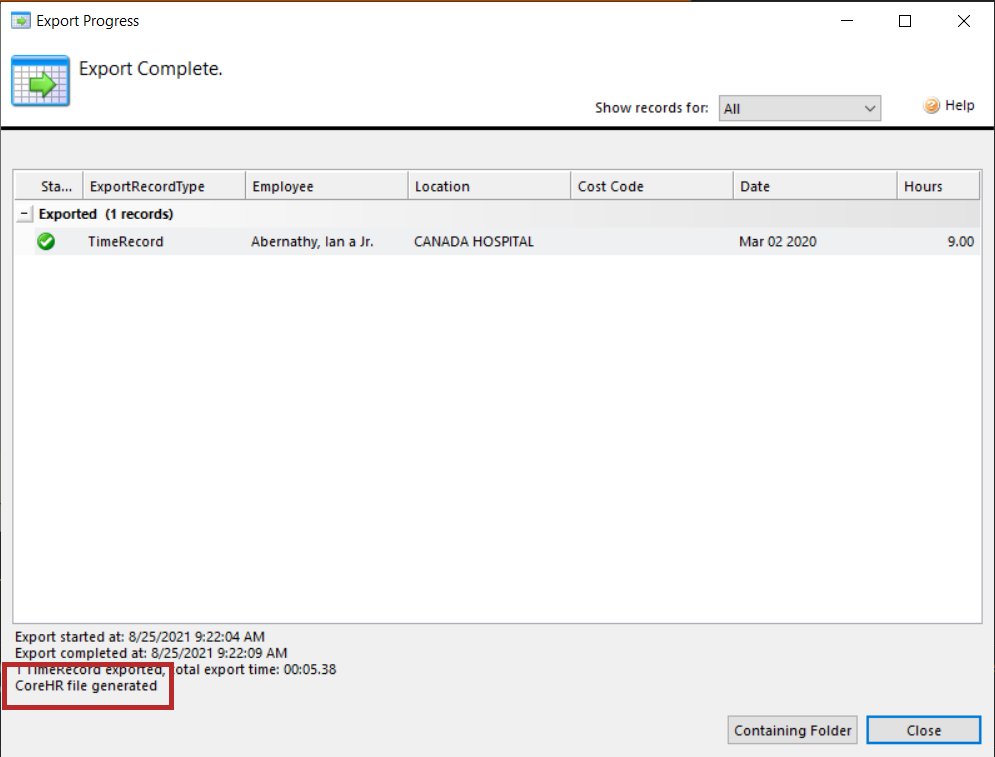Click the Help question mark icon

[931, 106]
